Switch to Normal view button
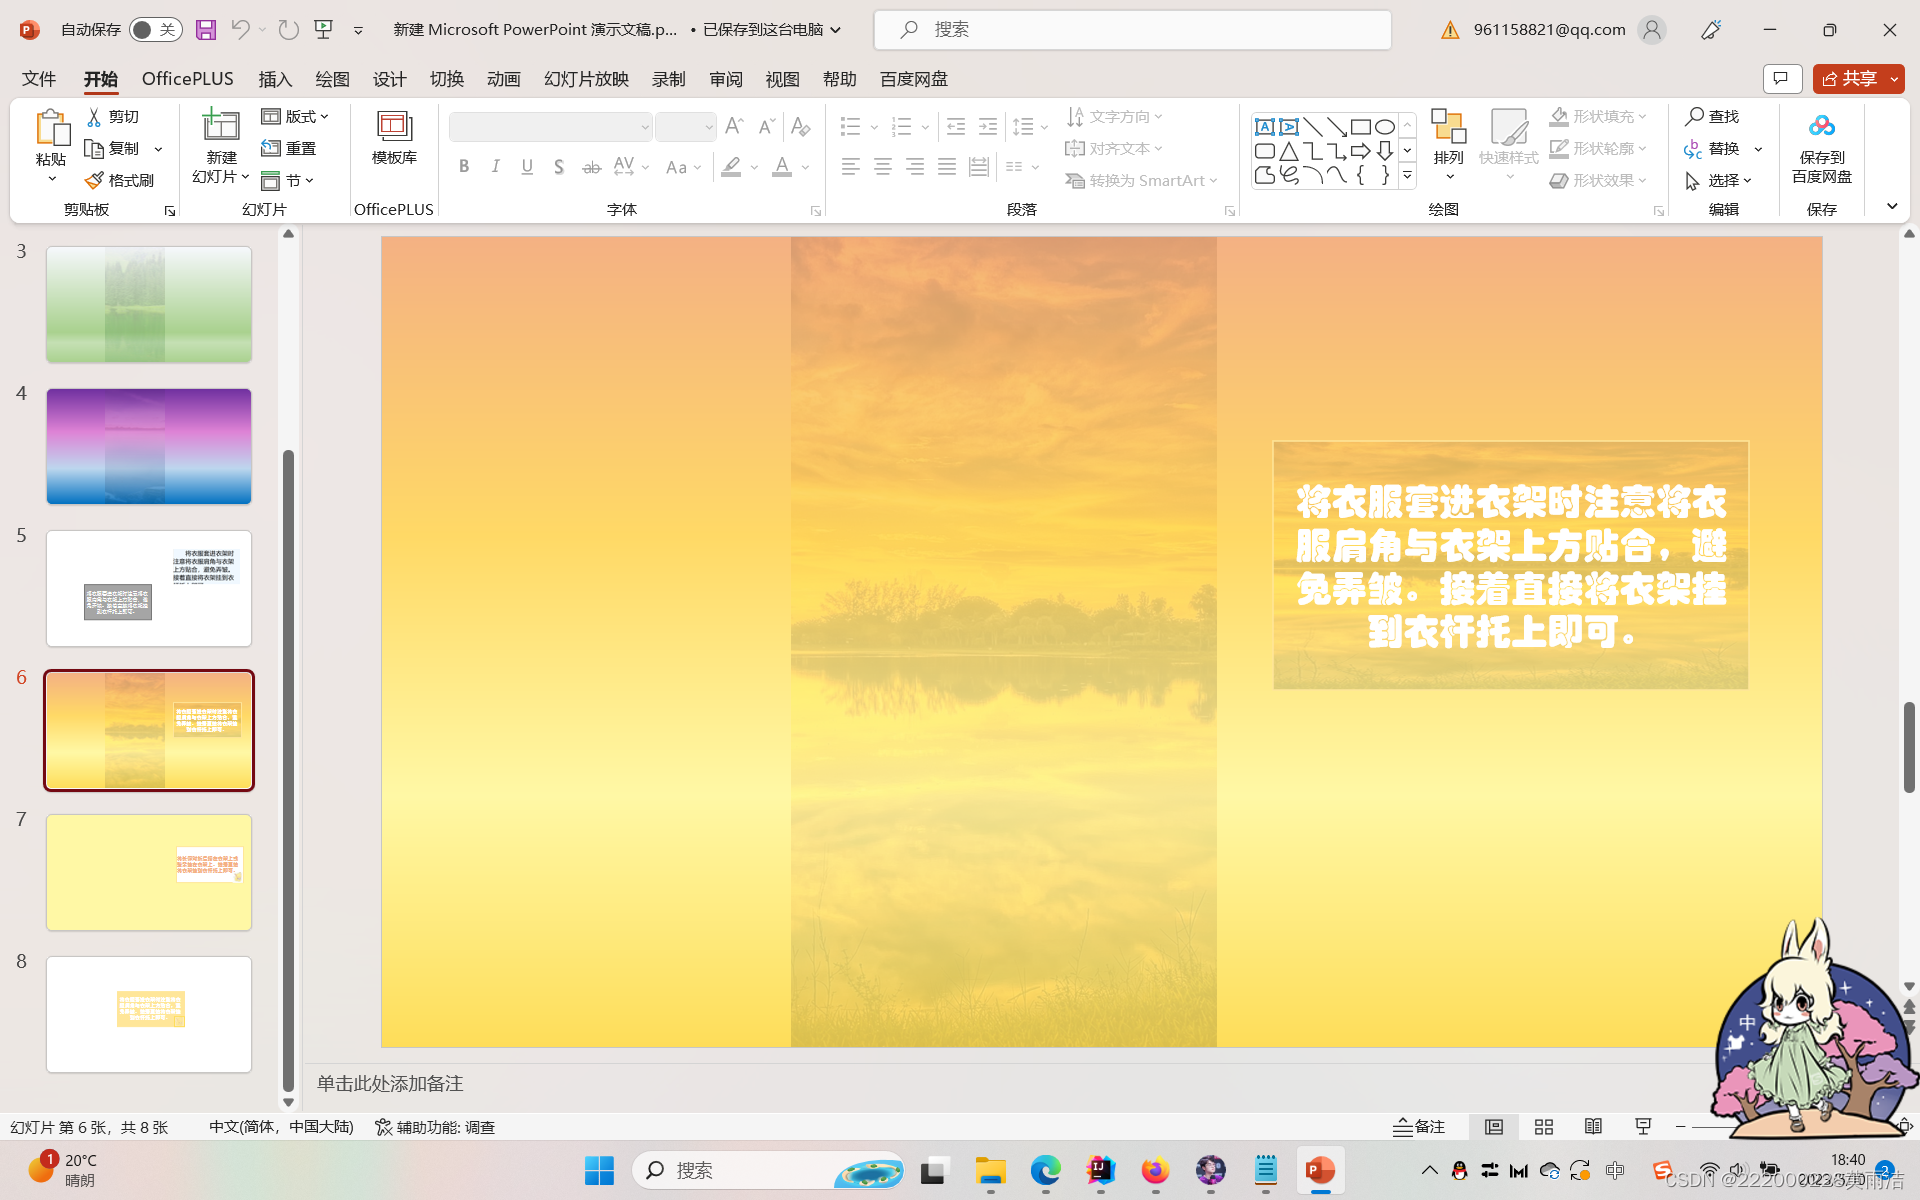1920x1200 pixels. point(1493,1127)
